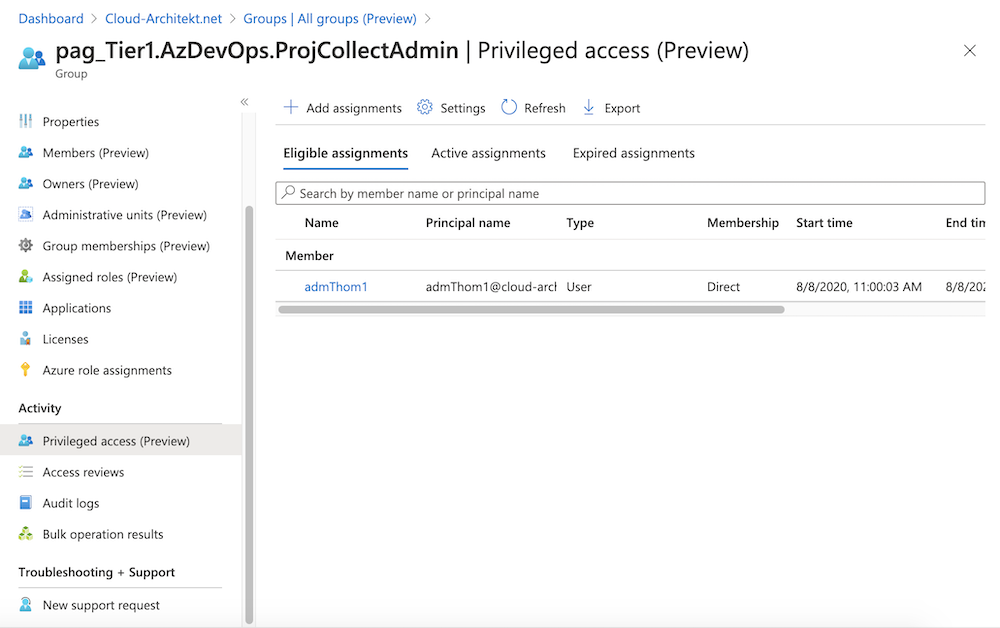Click Add assignments button
The height and width of the screenshot is (628, 1000).
pyautogui.click(x=342, y=108)
